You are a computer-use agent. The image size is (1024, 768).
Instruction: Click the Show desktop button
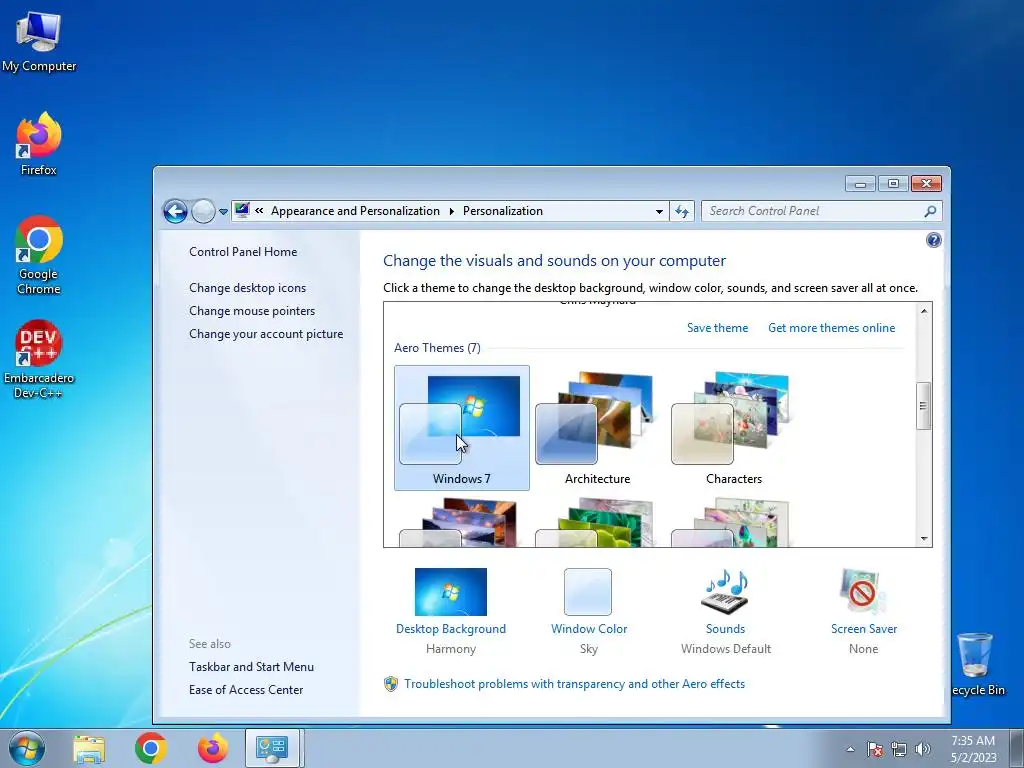tap(1017, 748)
